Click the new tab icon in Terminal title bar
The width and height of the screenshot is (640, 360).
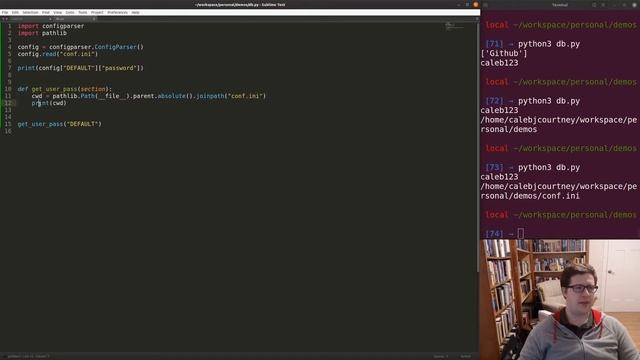pyautogui.click(x=485, y=5)
